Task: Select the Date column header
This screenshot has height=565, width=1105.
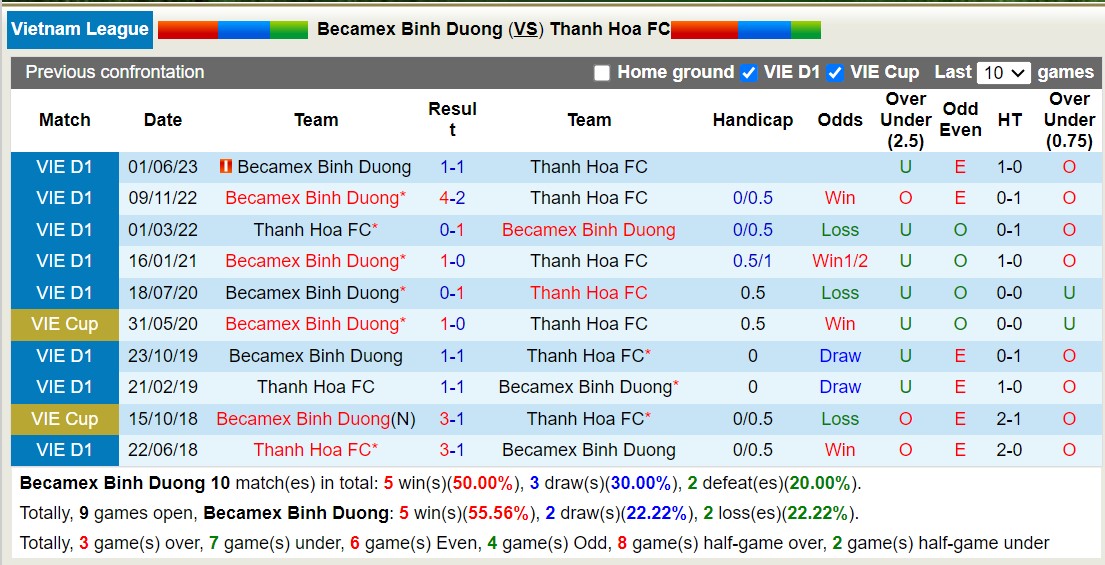Action: click(163, 120)
